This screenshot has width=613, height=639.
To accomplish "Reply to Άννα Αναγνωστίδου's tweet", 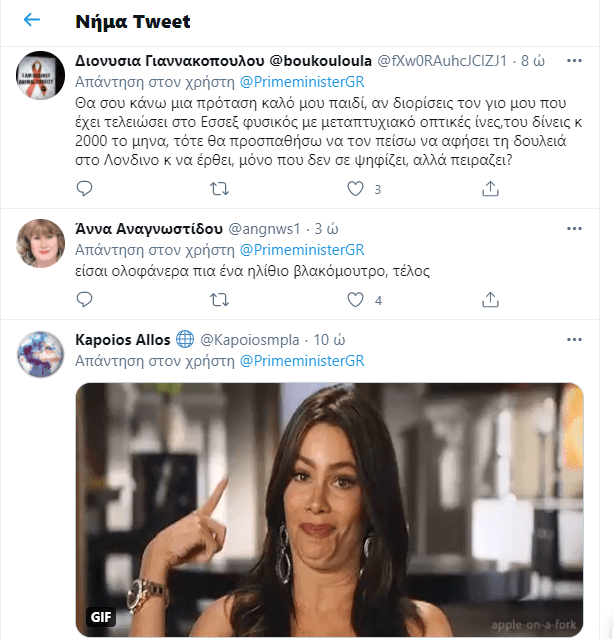I will click(85, 299).
